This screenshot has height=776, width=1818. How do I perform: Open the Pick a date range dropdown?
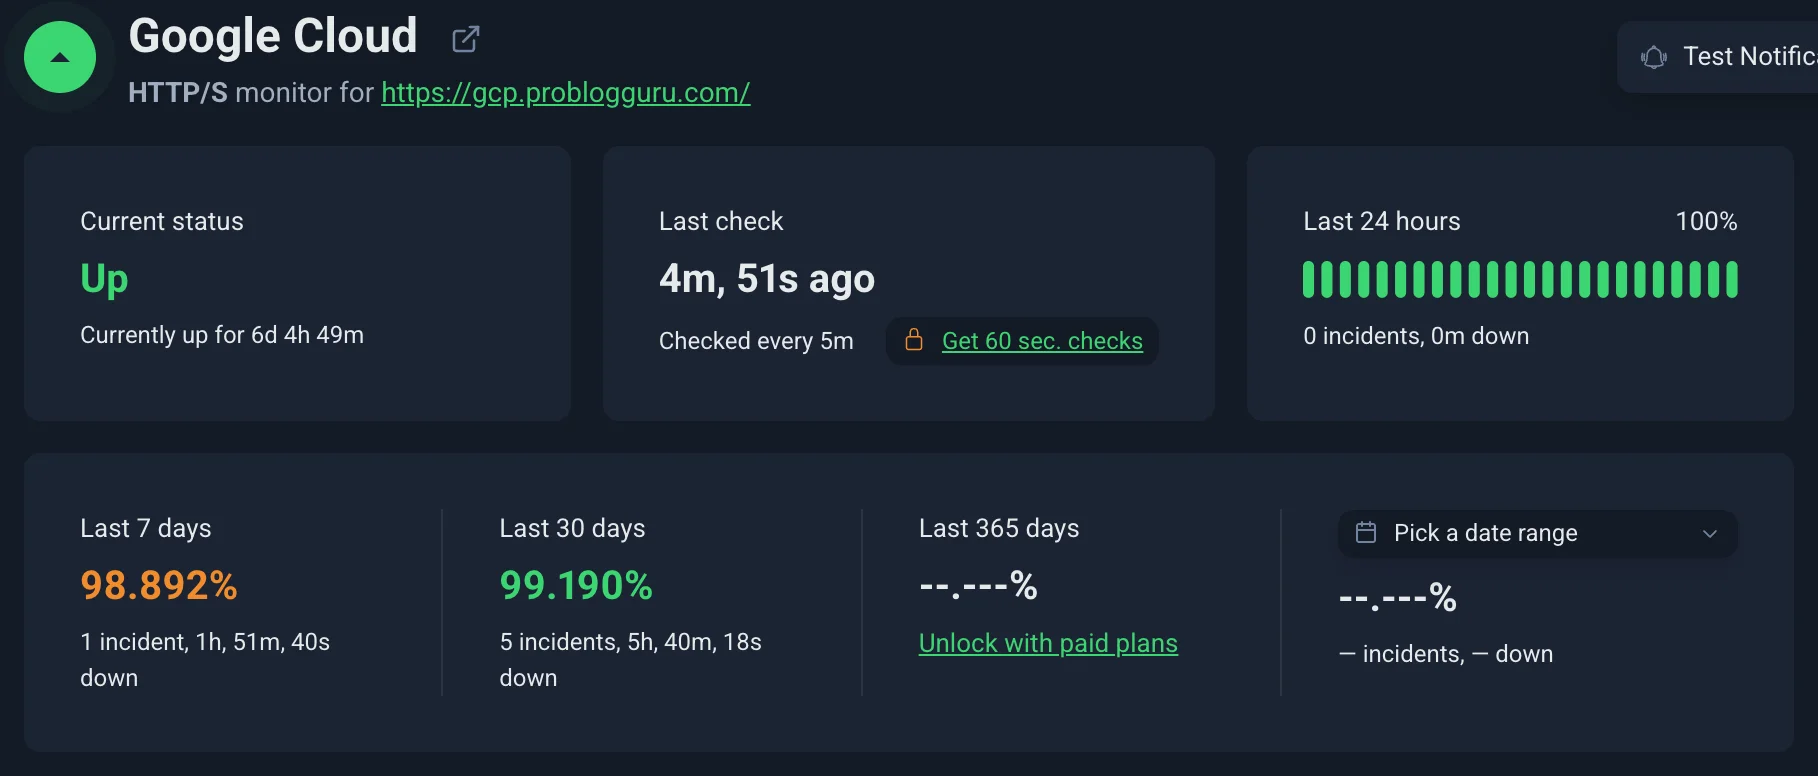pos(1536,533)
